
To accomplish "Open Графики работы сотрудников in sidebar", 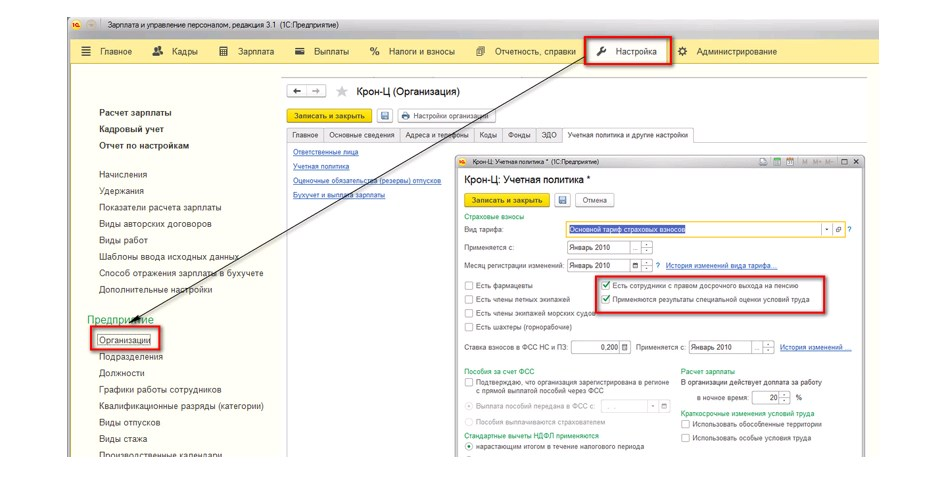I will [160, 390].
